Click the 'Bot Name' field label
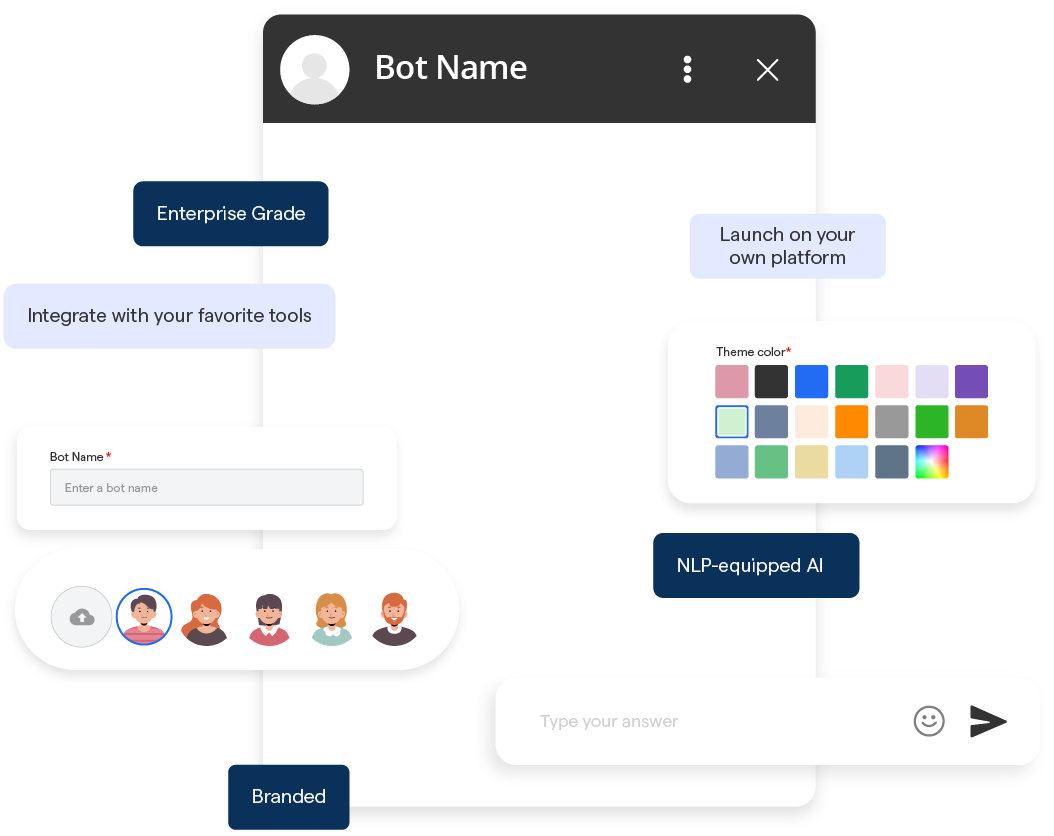This screenshot has height=836, width=1054. [80, 457]
